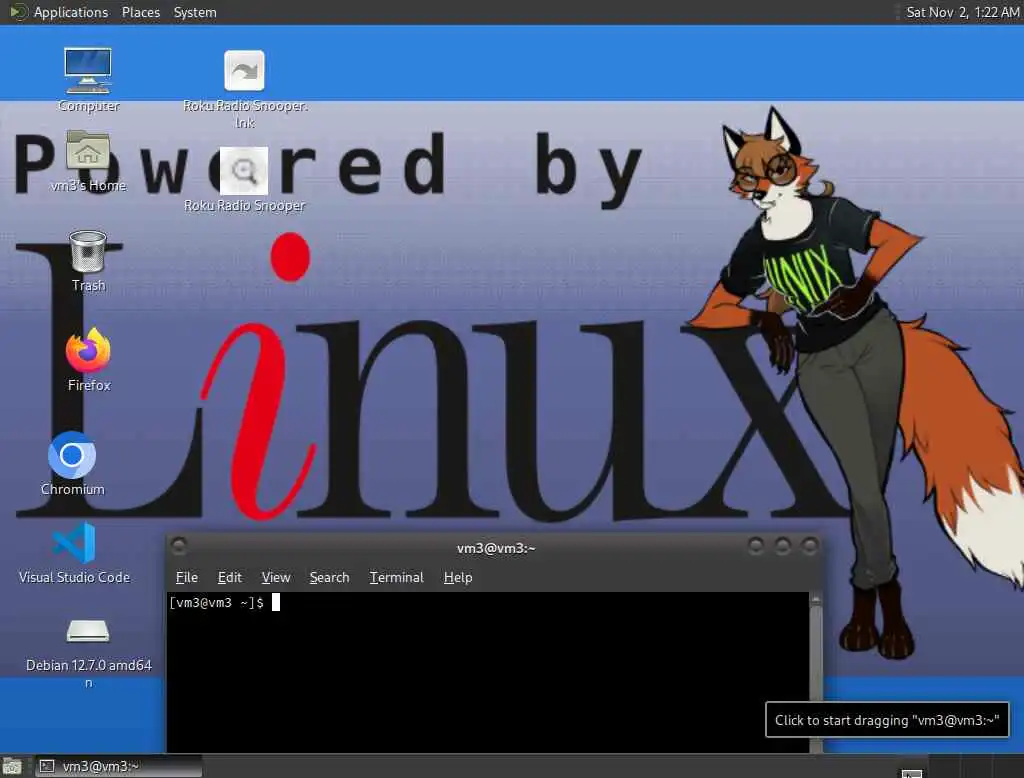The height and width of the screenshot is (778, 1024).
Task: Click the terminal vertical scrollbar
Action: [x=815, y=673]
